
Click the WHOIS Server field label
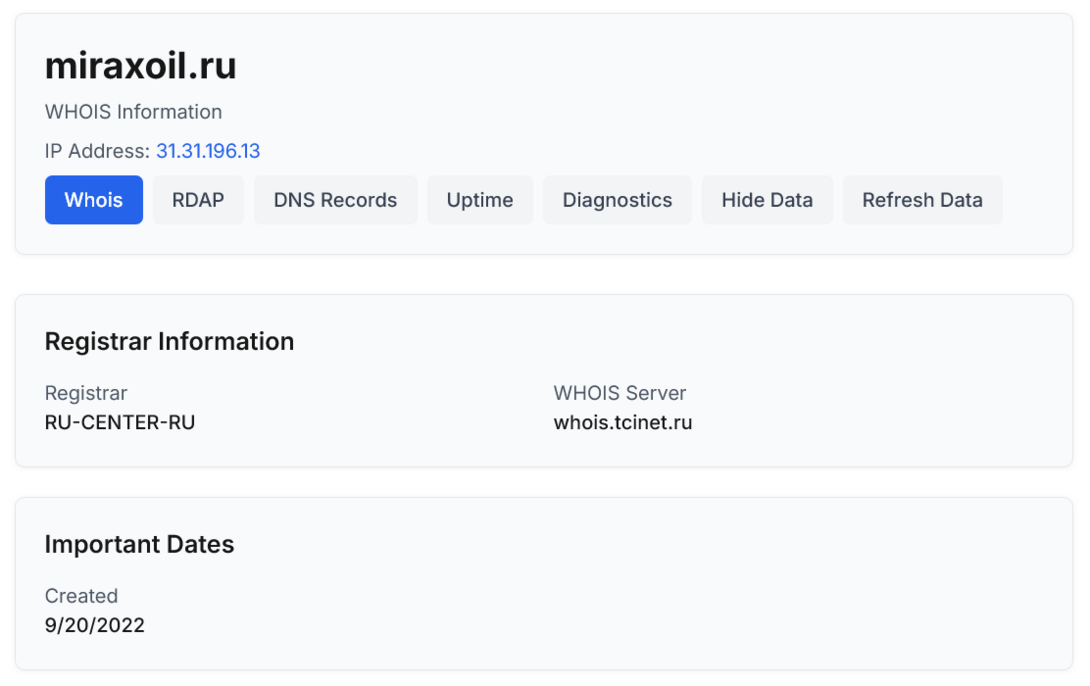pyautogui.click(x=620, y=393)
